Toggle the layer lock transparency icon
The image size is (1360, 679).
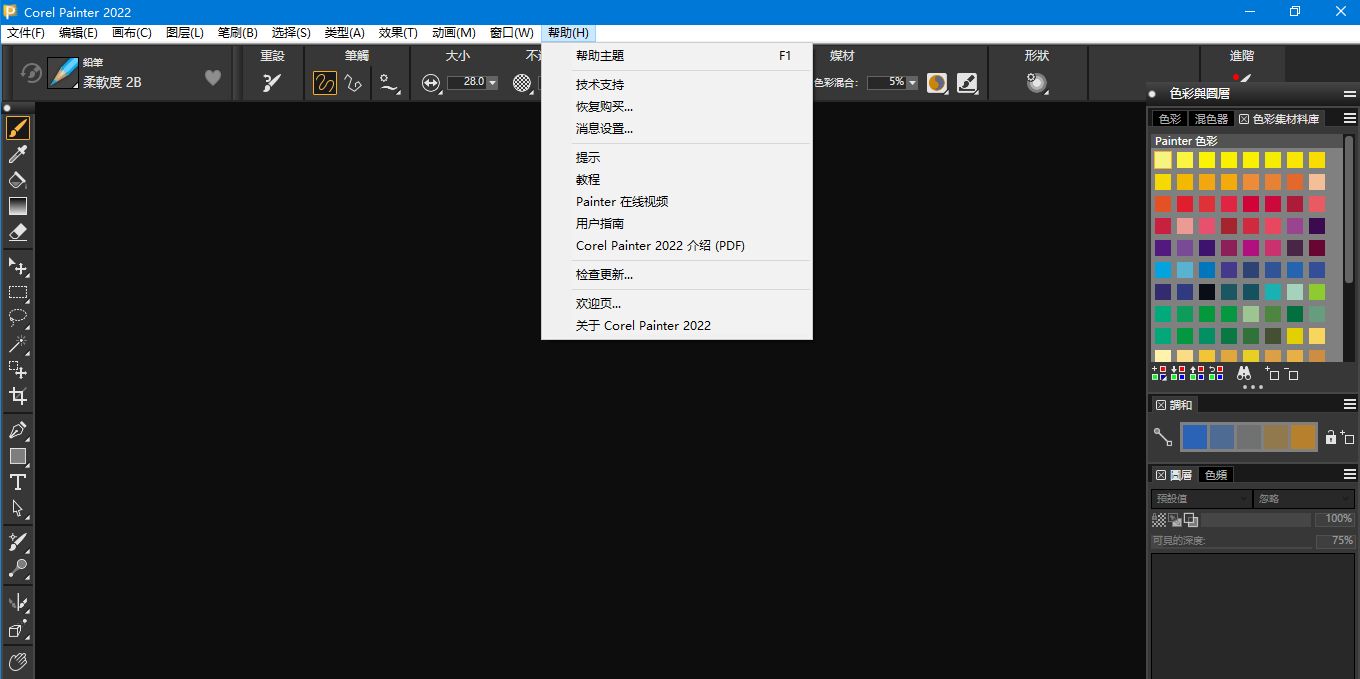[x=1159, y=520]
